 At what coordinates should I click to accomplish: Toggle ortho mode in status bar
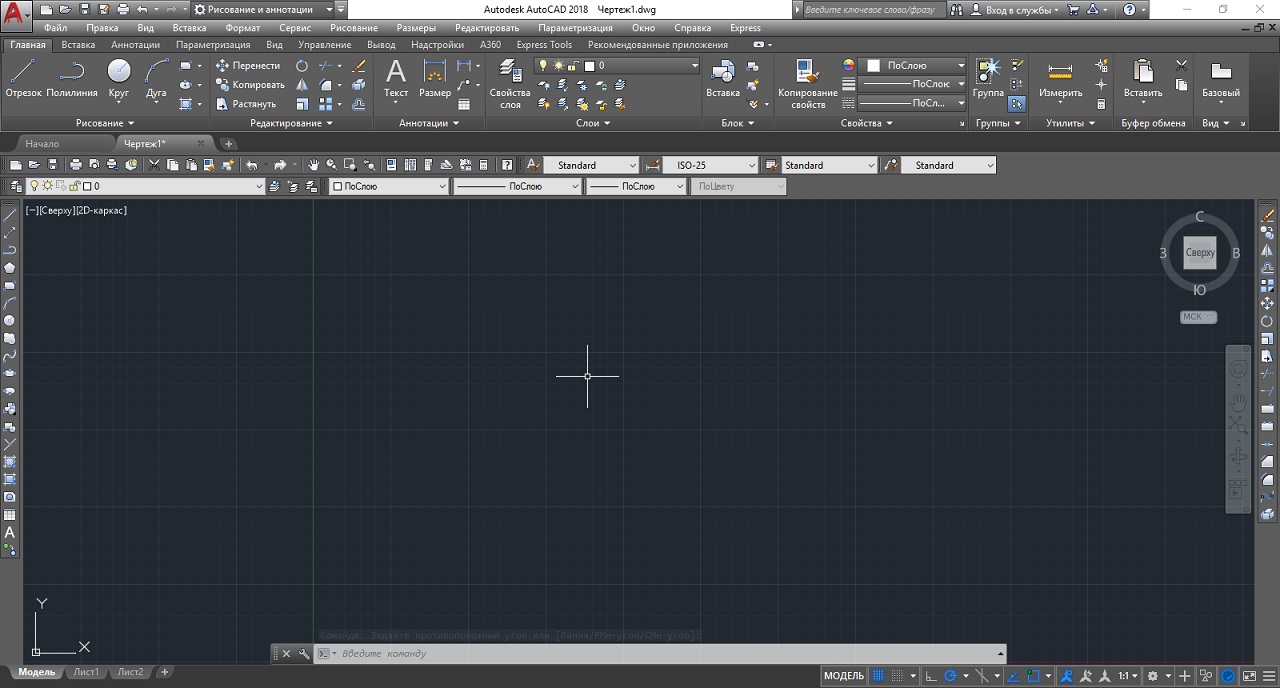pos(931,676)
